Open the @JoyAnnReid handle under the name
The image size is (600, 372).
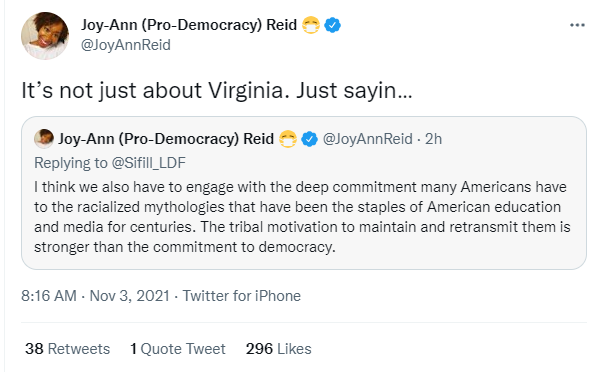click(126, 45)
